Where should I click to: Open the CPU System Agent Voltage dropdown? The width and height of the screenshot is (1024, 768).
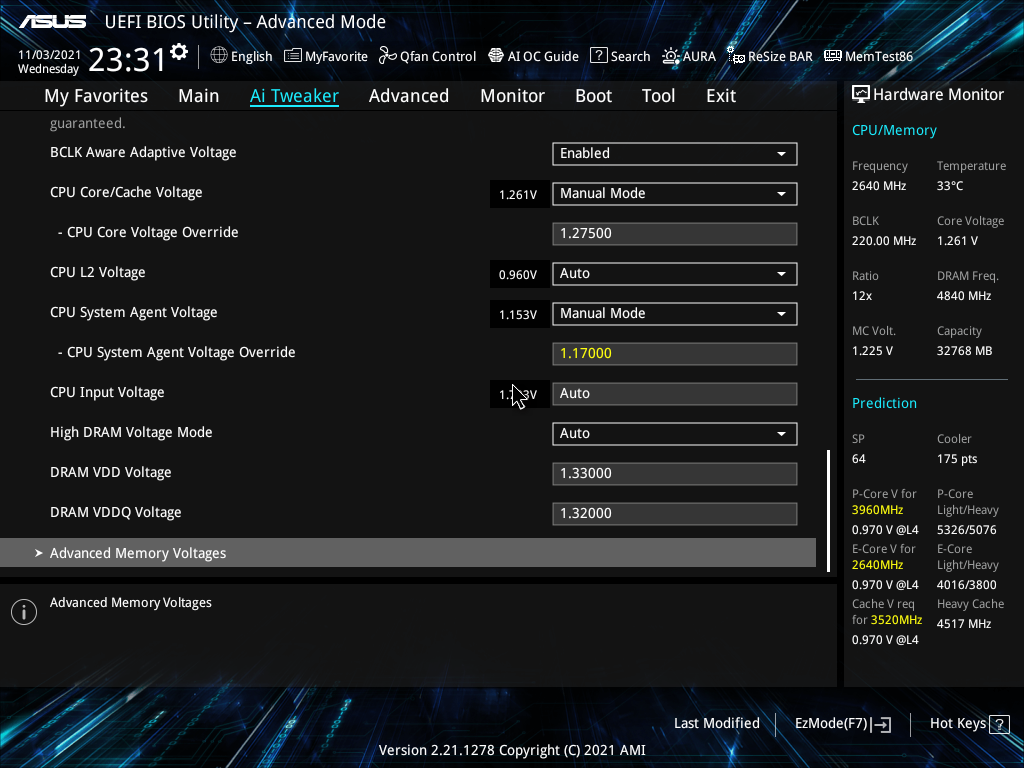click(x=675, y=313)
